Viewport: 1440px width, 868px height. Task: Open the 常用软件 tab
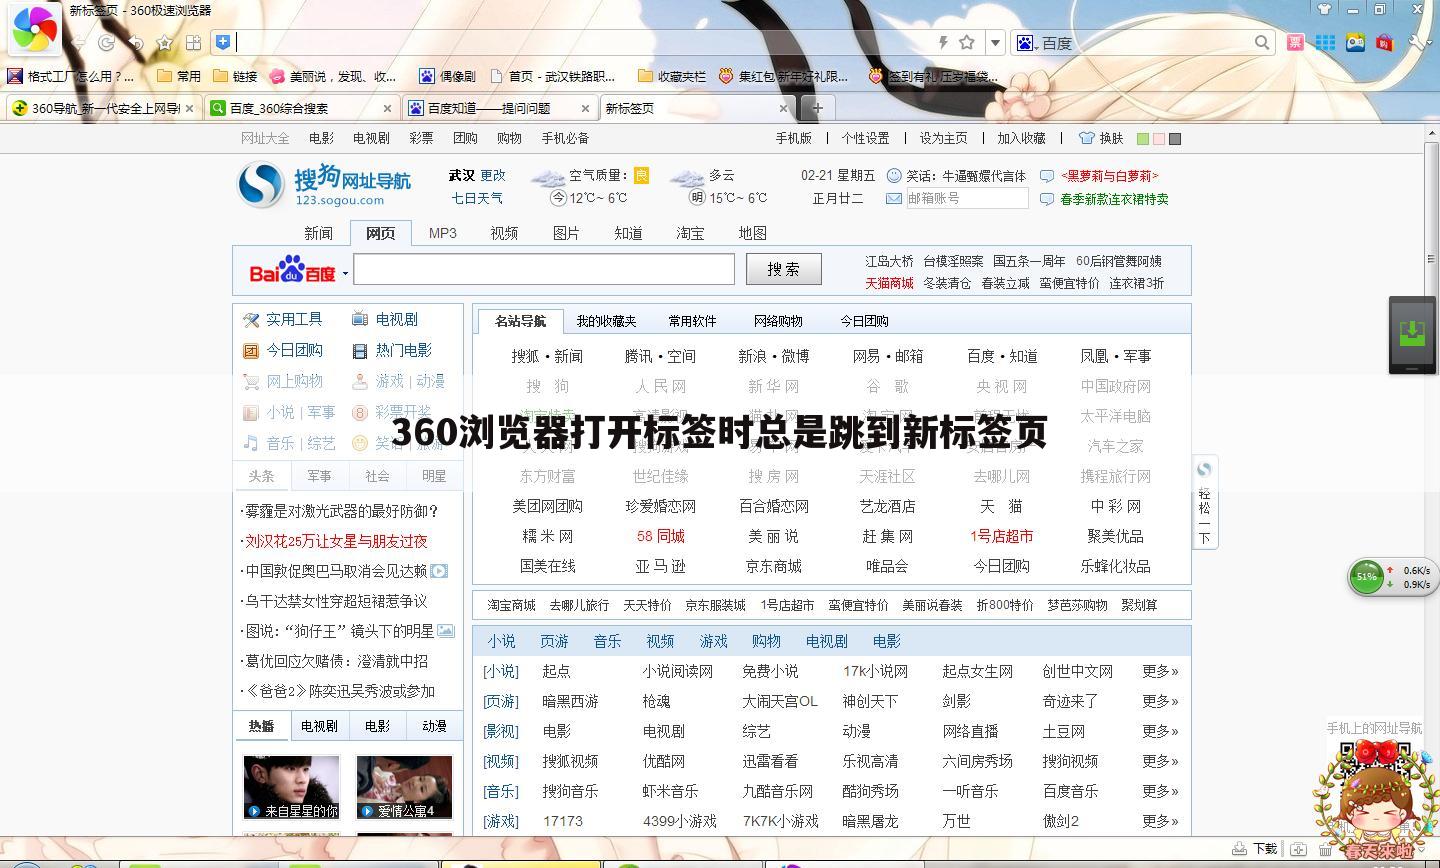[692, 321]
